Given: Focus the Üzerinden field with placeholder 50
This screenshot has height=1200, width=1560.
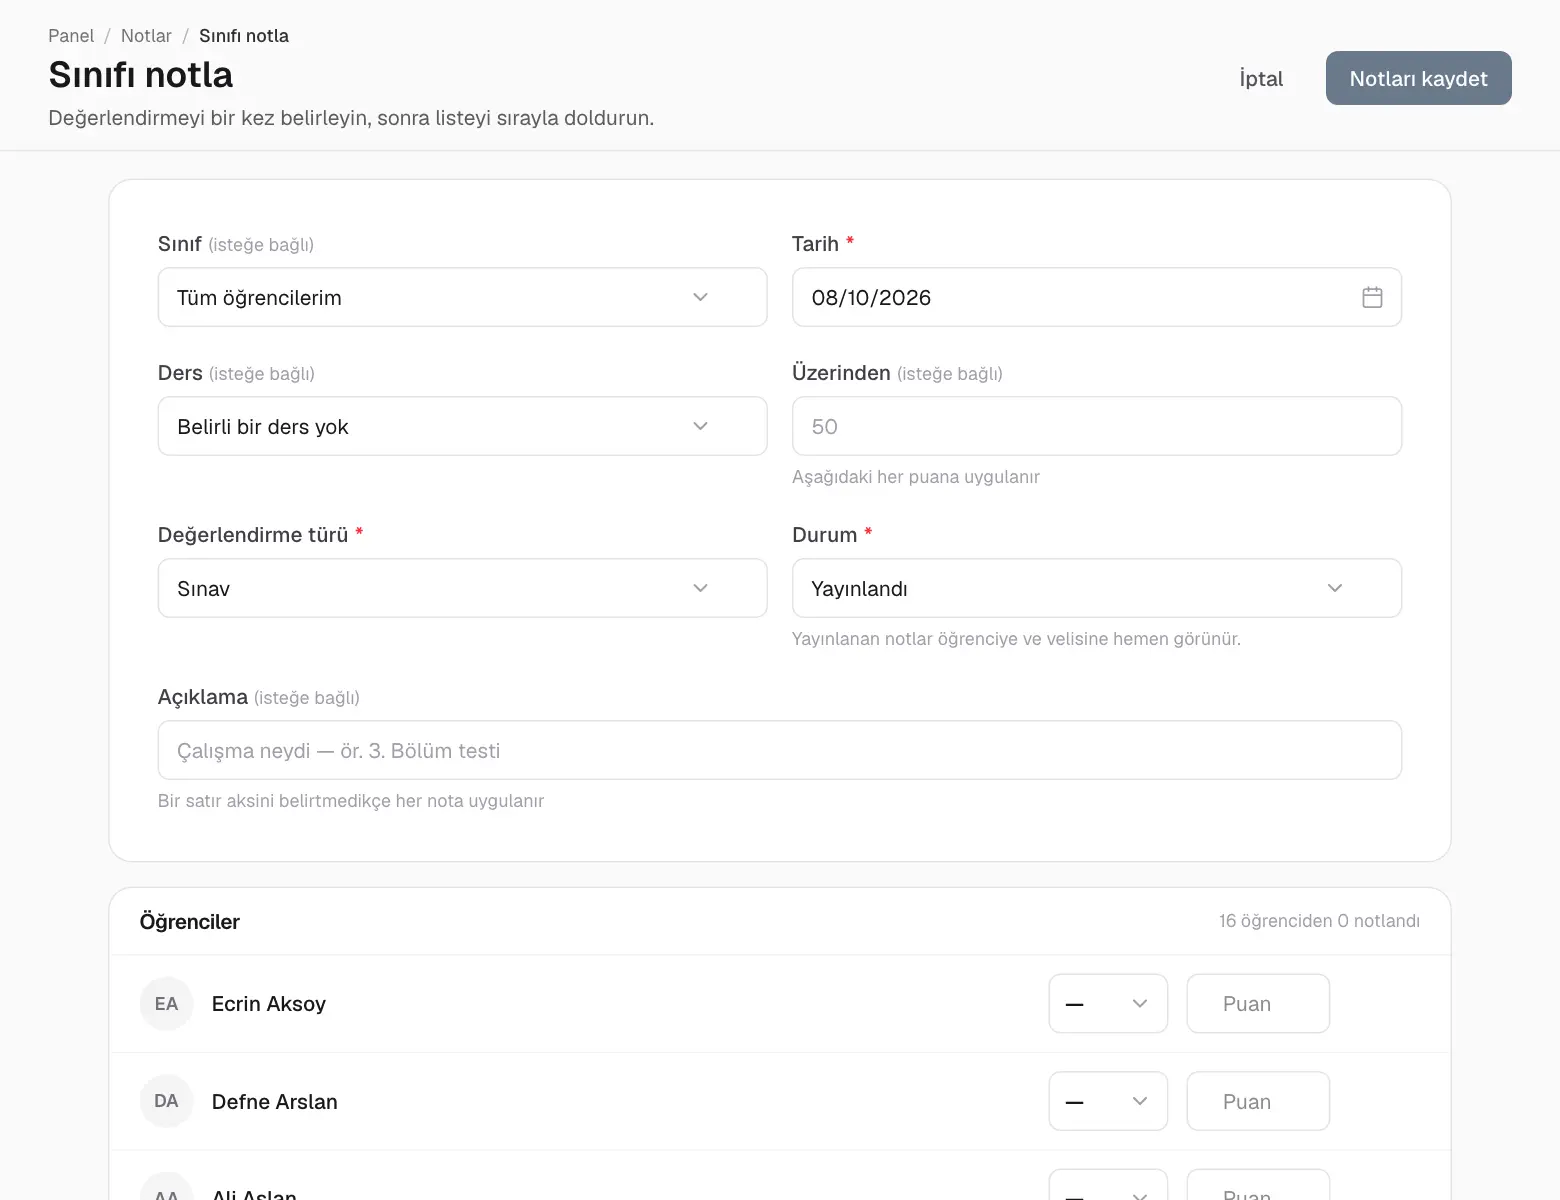Looking at the screenshot, I should coord(1096,426).
